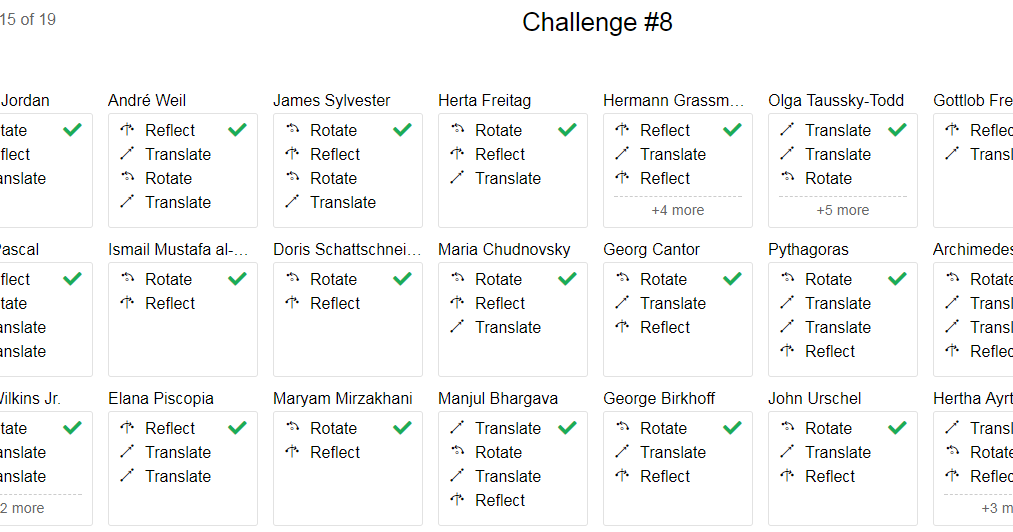The width and height of the screenshot is (1013, 532).
Task: Click Reflect icon in Manjul Bhargava's card
Action: pyautogui.click(x=457, y=500)
